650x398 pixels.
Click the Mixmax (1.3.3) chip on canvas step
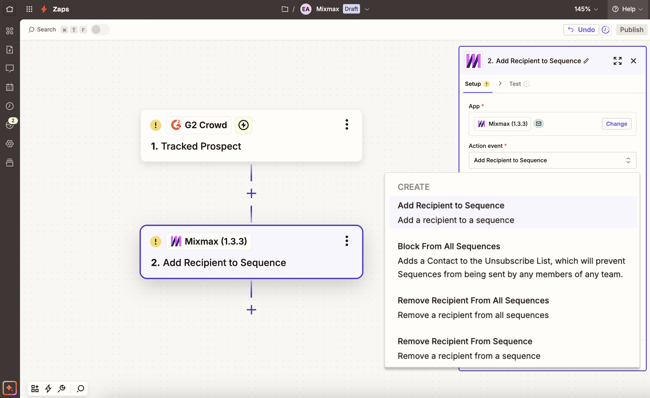coord(209,241)
